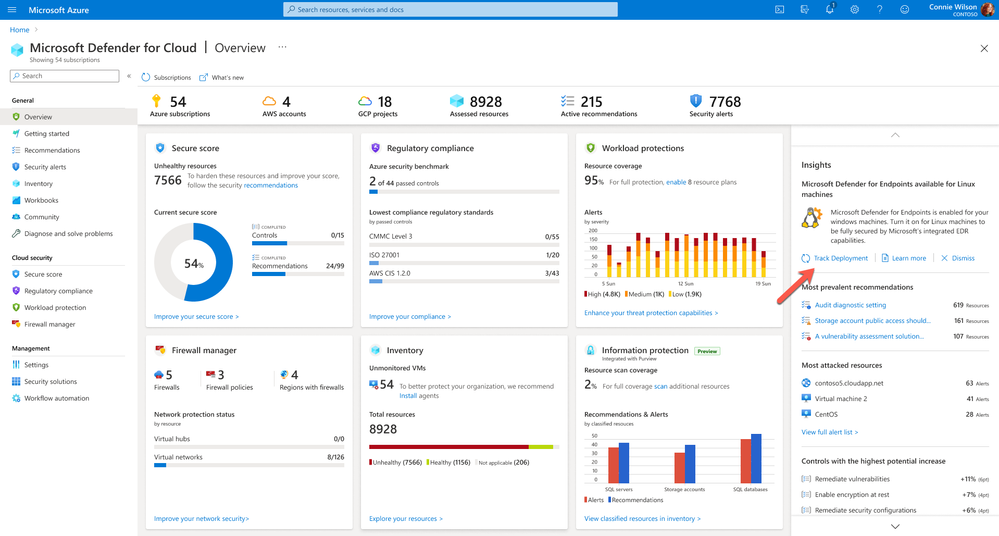Click Track Deployment in Insights
This screenshot has width=999, height=536.
pos(835,258)
